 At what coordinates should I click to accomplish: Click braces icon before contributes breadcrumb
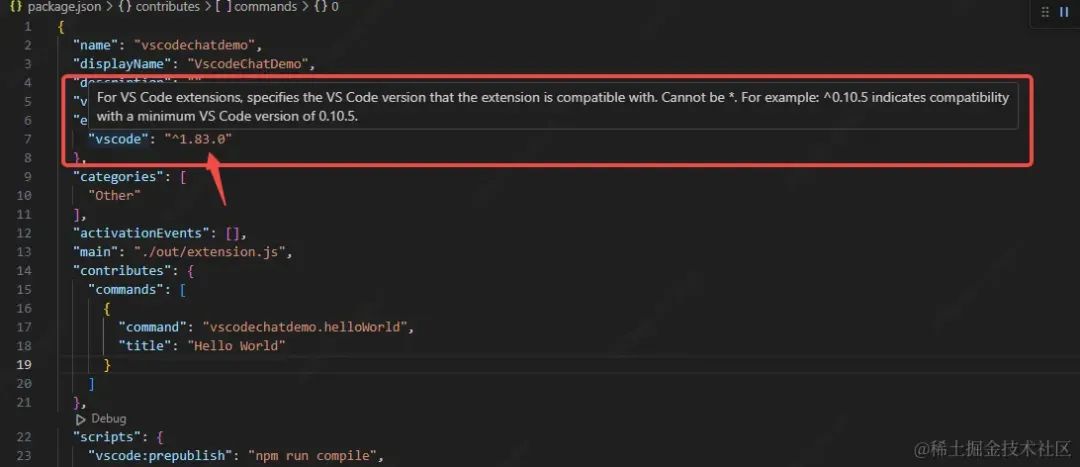point(126,8)
